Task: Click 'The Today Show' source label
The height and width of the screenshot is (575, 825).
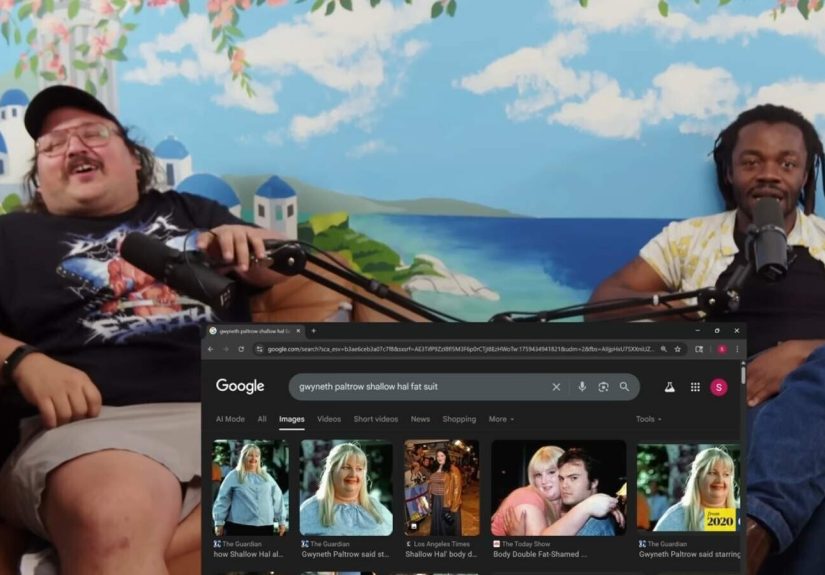Action: tap(526, 544)
